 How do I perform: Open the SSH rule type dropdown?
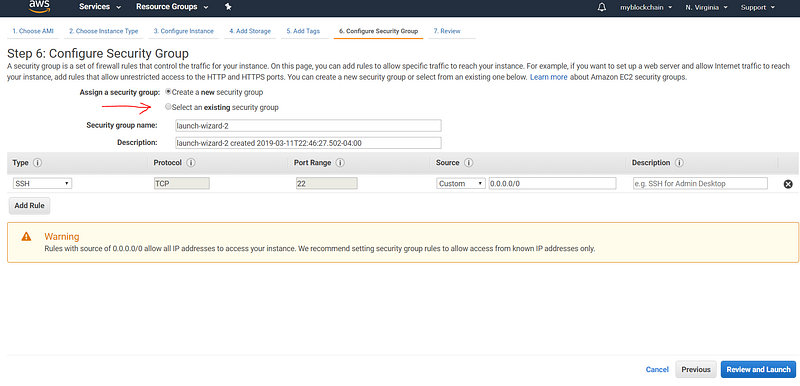(42, 184)
